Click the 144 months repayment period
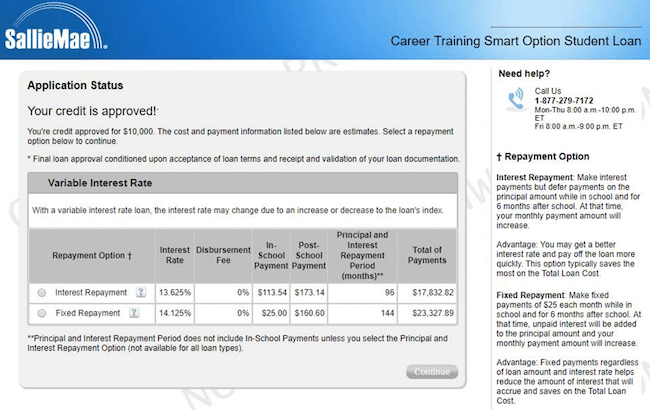The image size is (650, 410). pos(363,313)
